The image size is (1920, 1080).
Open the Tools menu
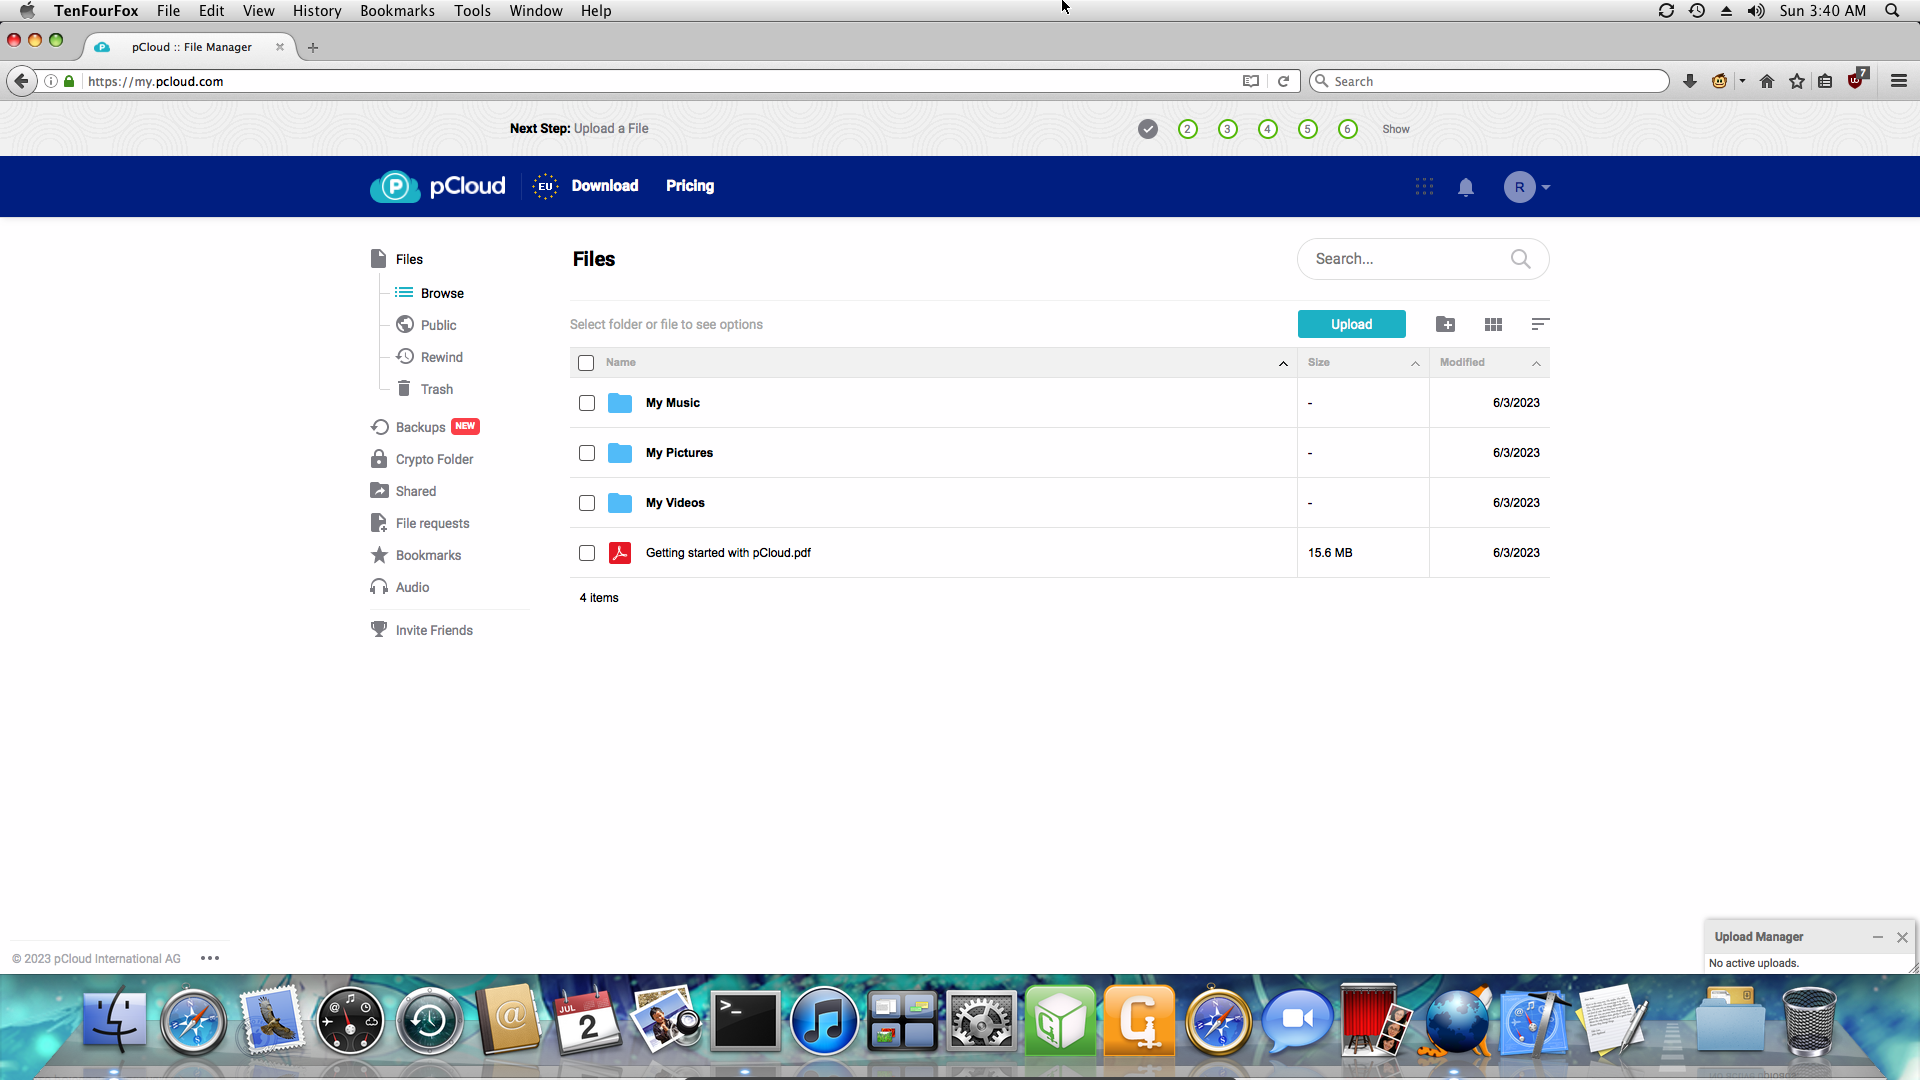(x=472, y=11)
